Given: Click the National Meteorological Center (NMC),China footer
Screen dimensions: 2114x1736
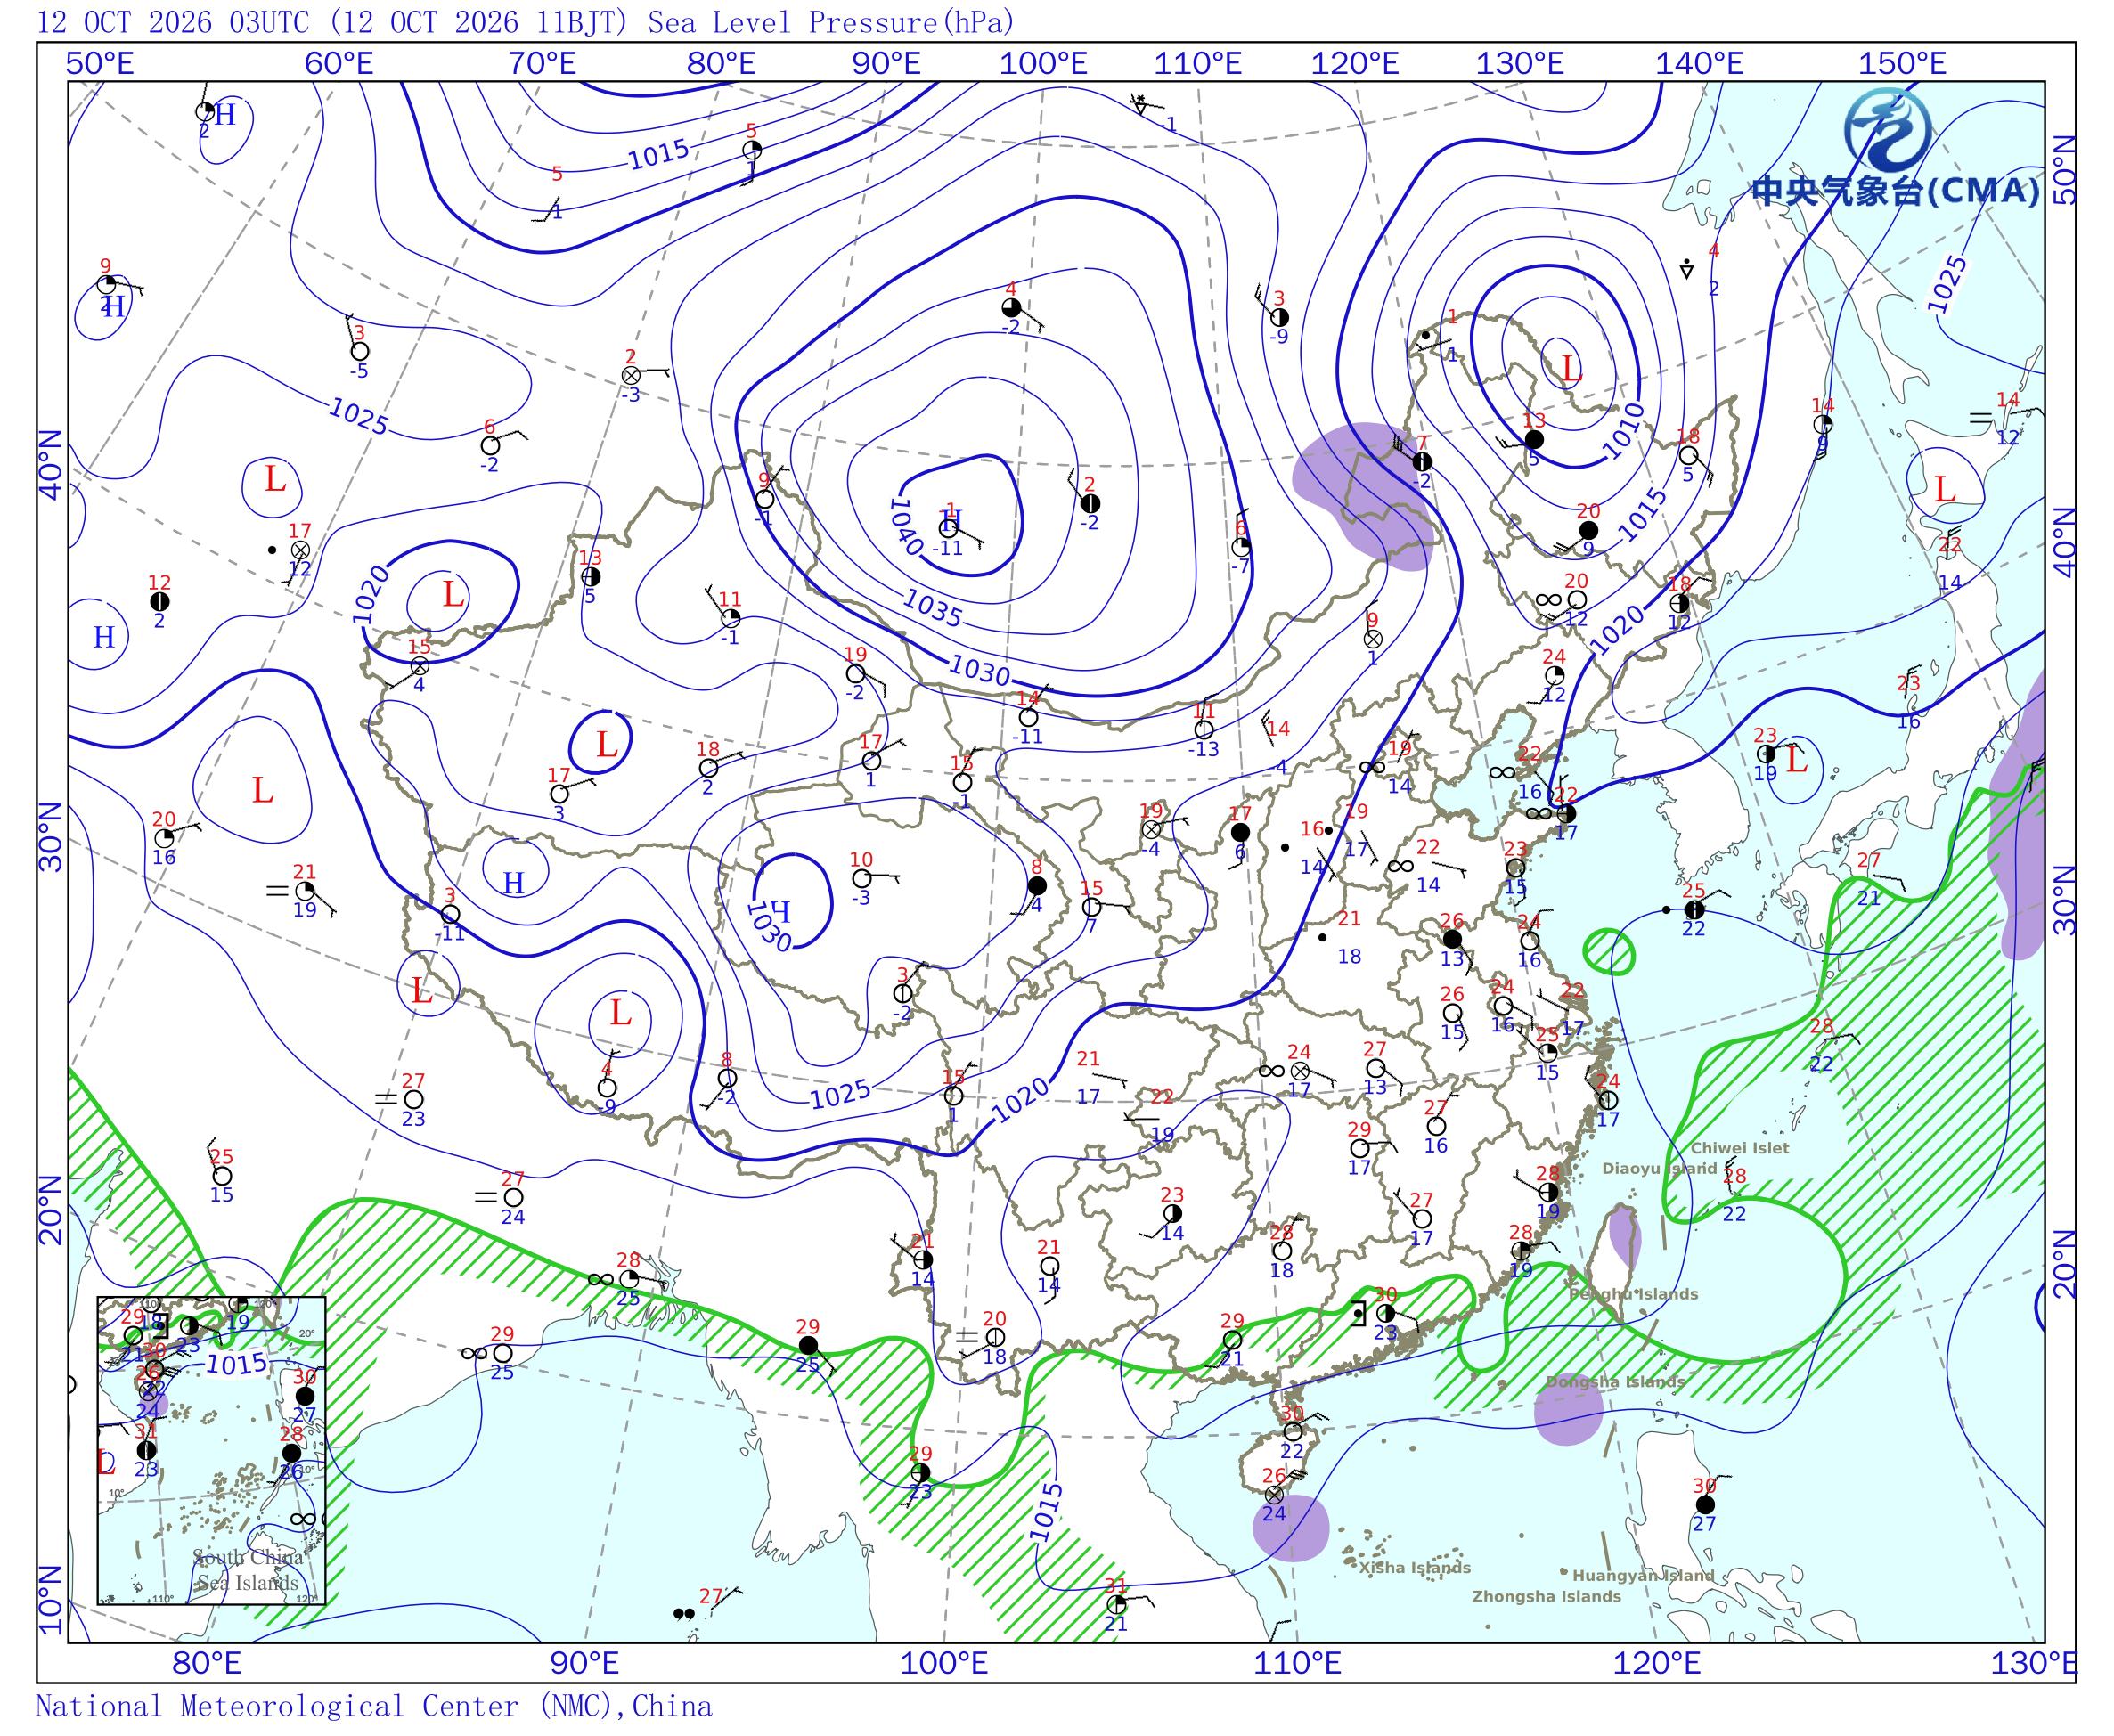Looking at the screenshot, I should coord(373,1705).
